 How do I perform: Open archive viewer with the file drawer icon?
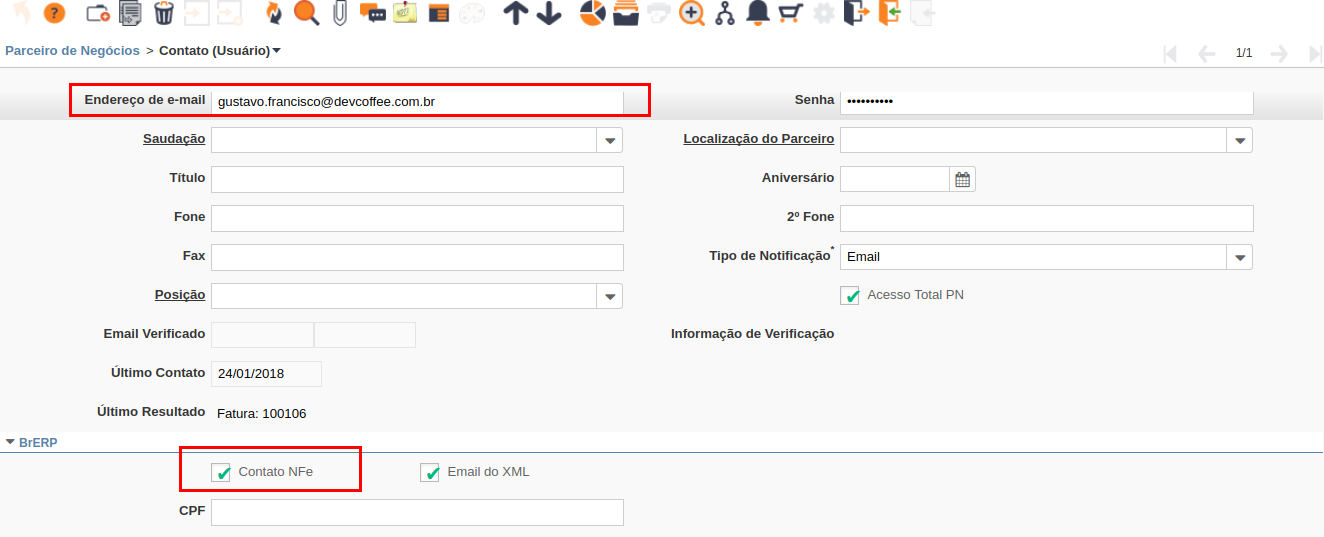[626, 13]
